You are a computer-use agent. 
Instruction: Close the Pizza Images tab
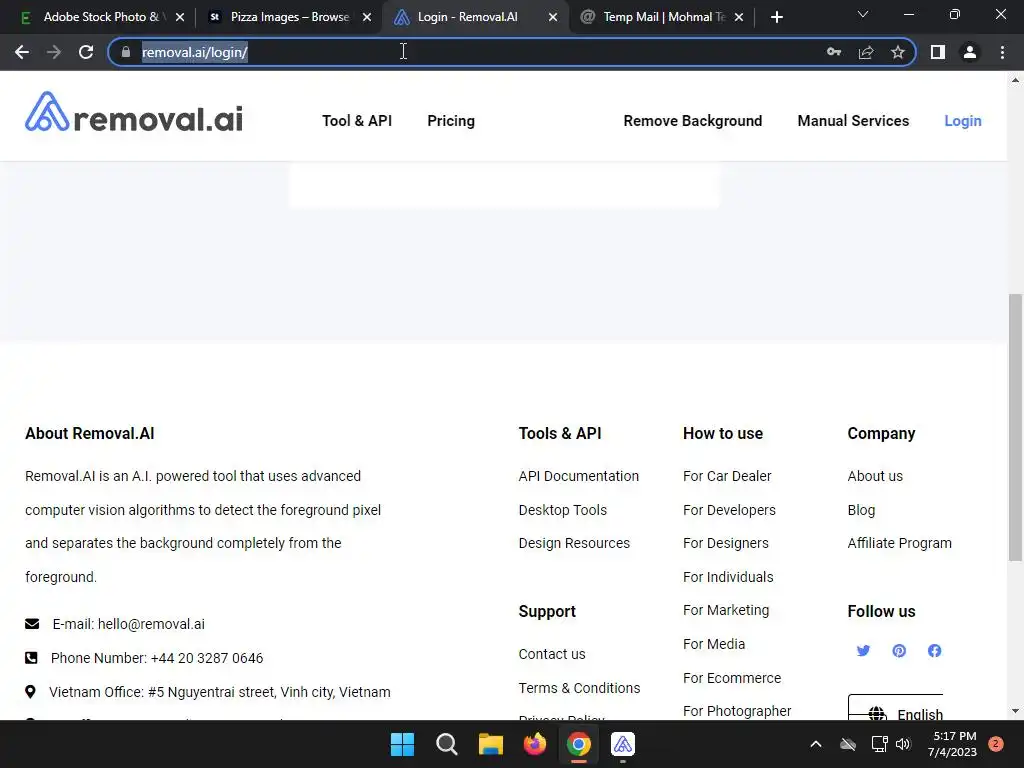(367, 17)
